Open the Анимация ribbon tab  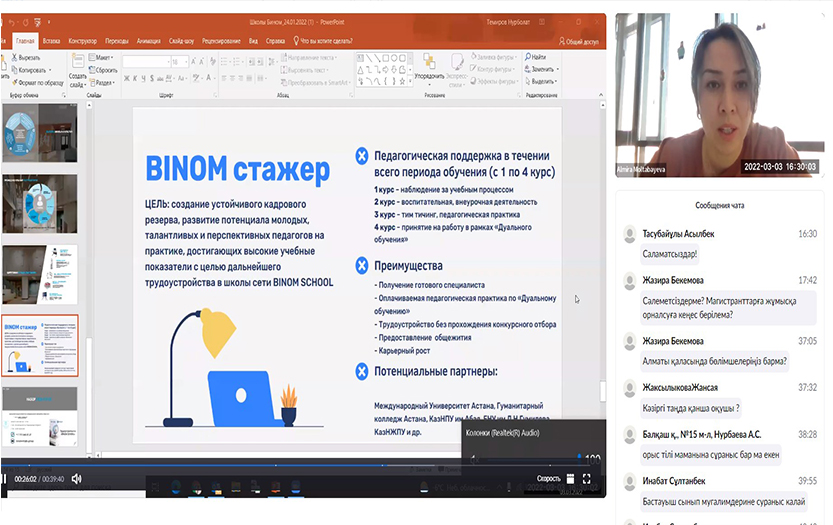point(148,41)
